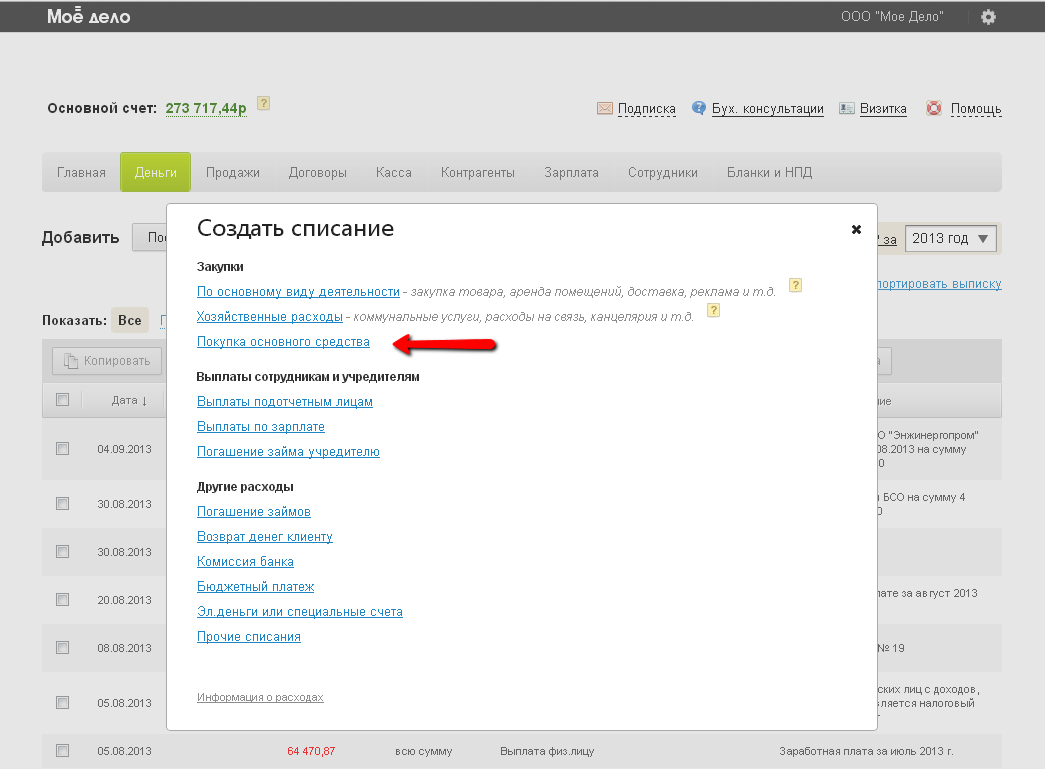Choose Эл.деньги или специальные счета

[299, 612]
